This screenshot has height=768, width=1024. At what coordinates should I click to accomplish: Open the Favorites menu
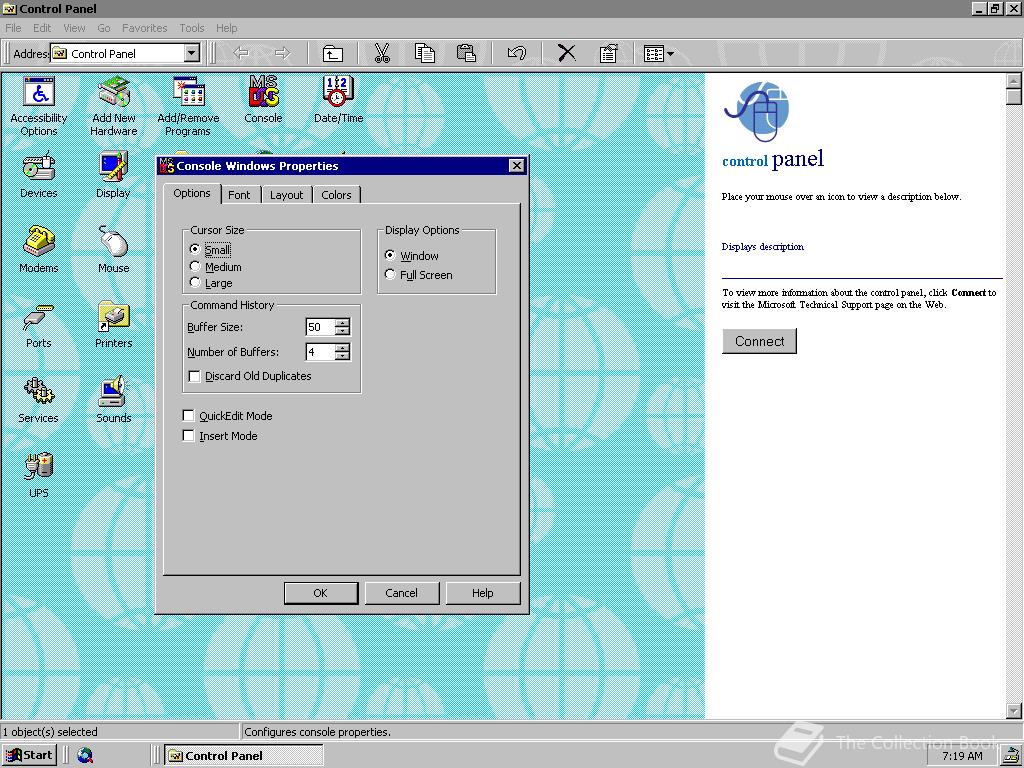(x=144, y=28)
